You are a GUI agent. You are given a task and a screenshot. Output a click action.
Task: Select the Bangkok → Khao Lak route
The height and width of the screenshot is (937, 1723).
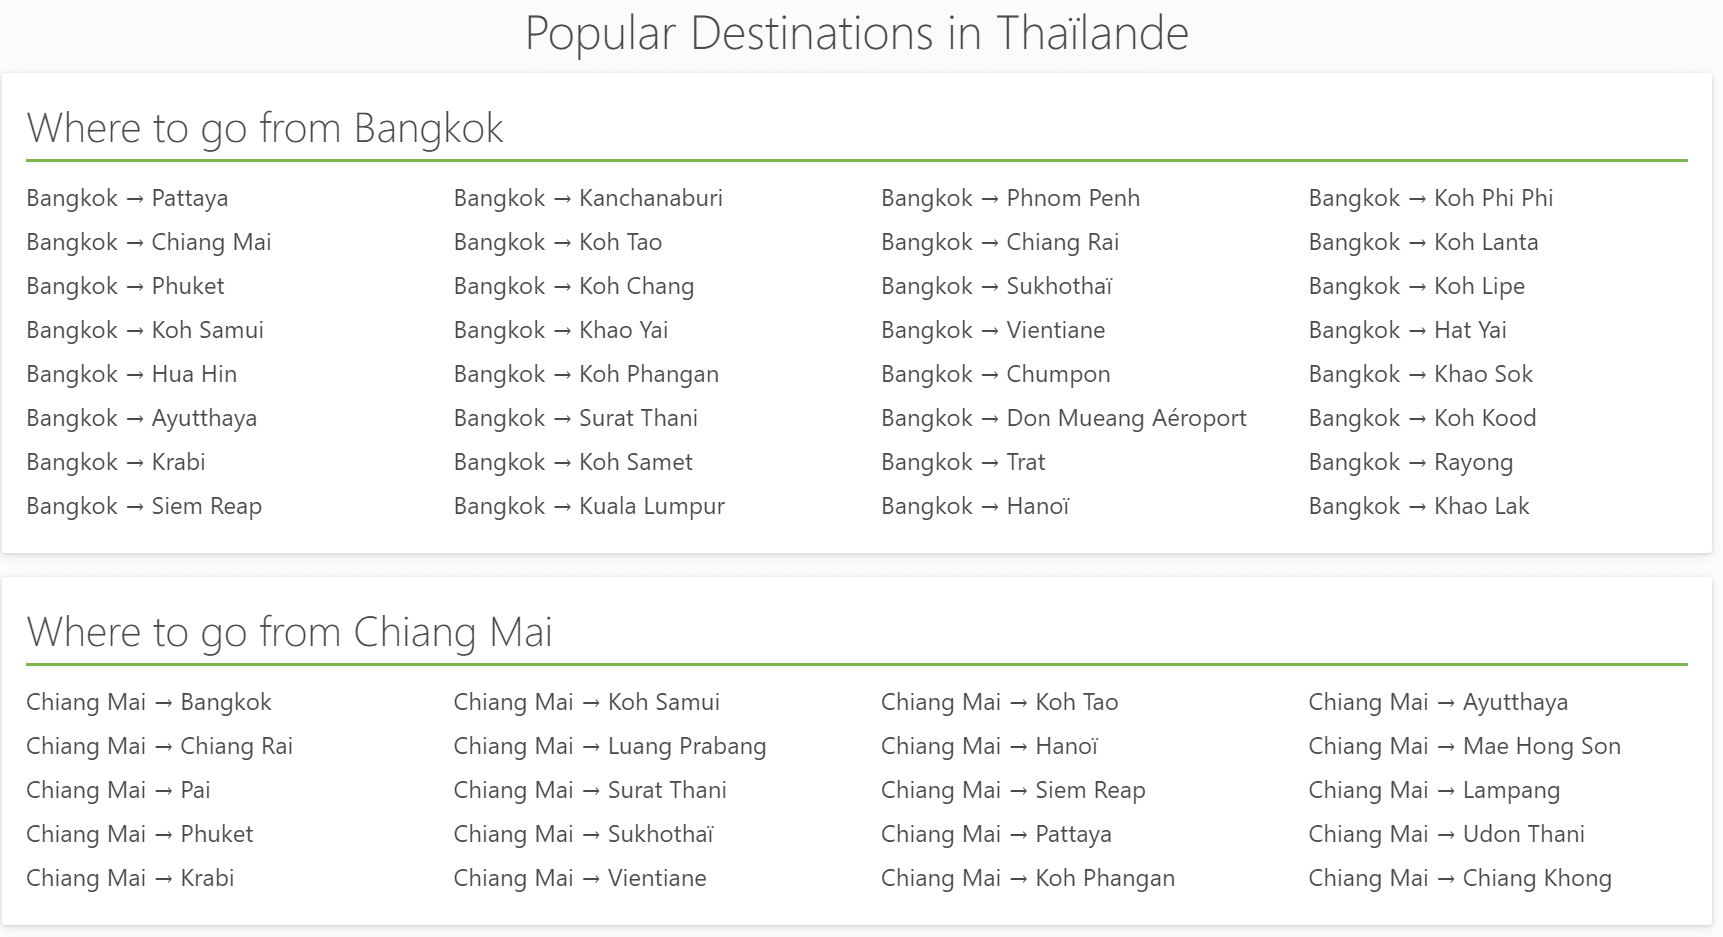point(1419,506)
